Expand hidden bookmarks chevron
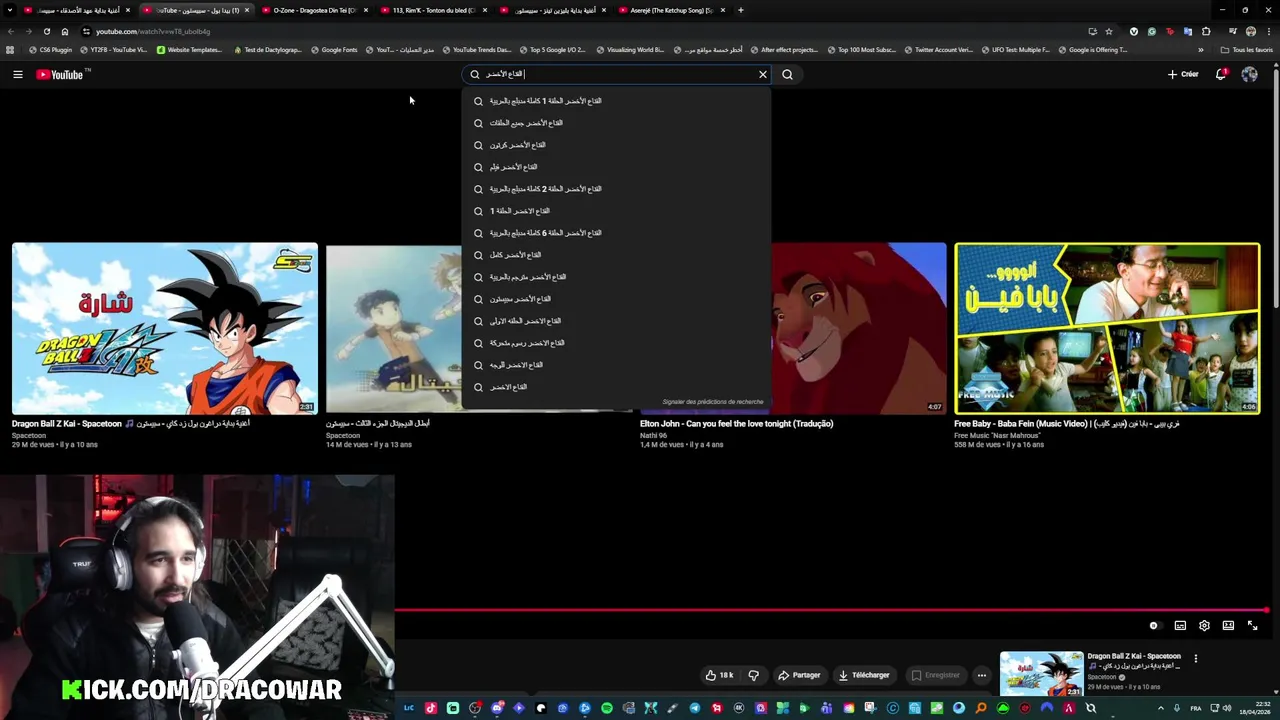 coord(1201,49)
